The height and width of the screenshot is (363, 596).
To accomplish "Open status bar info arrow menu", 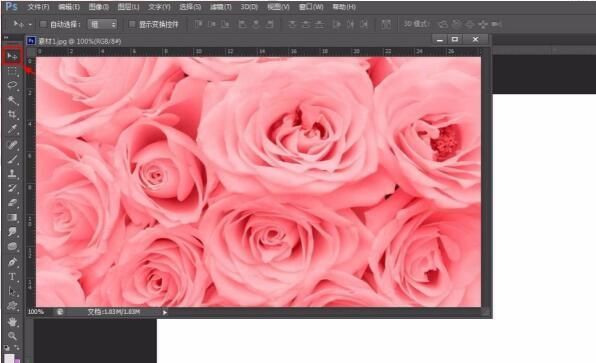I will (x=165, y=312).
